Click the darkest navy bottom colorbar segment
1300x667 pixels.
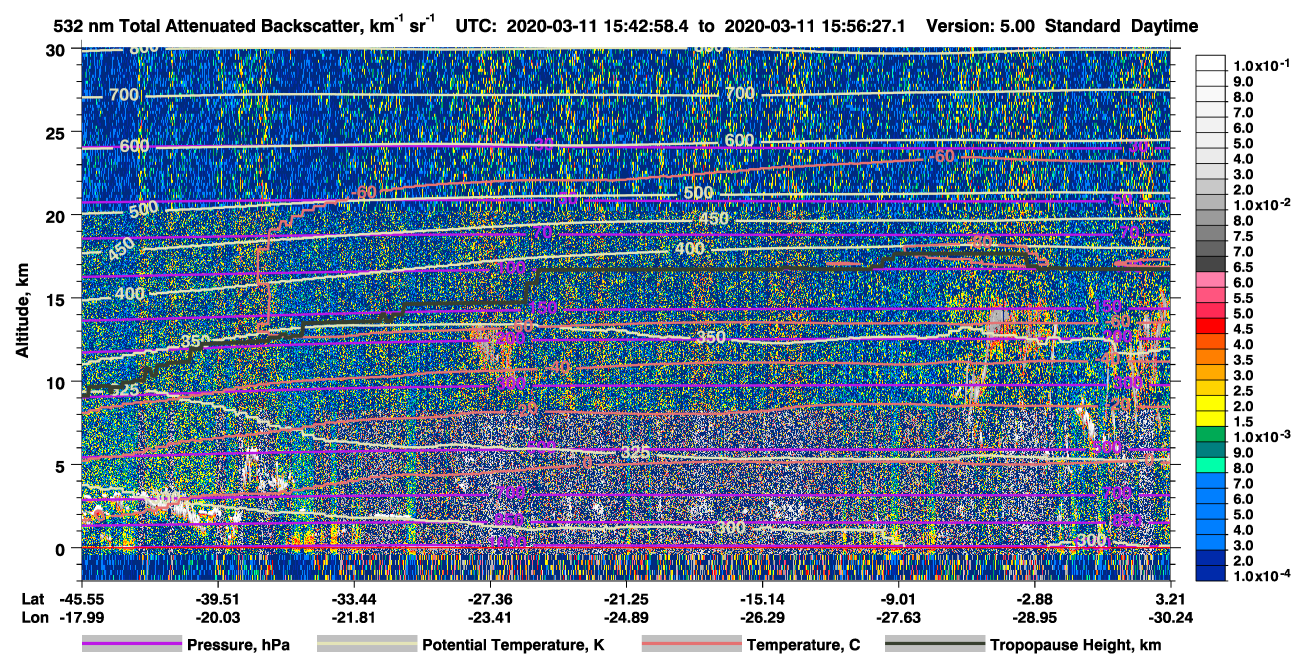(x=1211, y=573)
